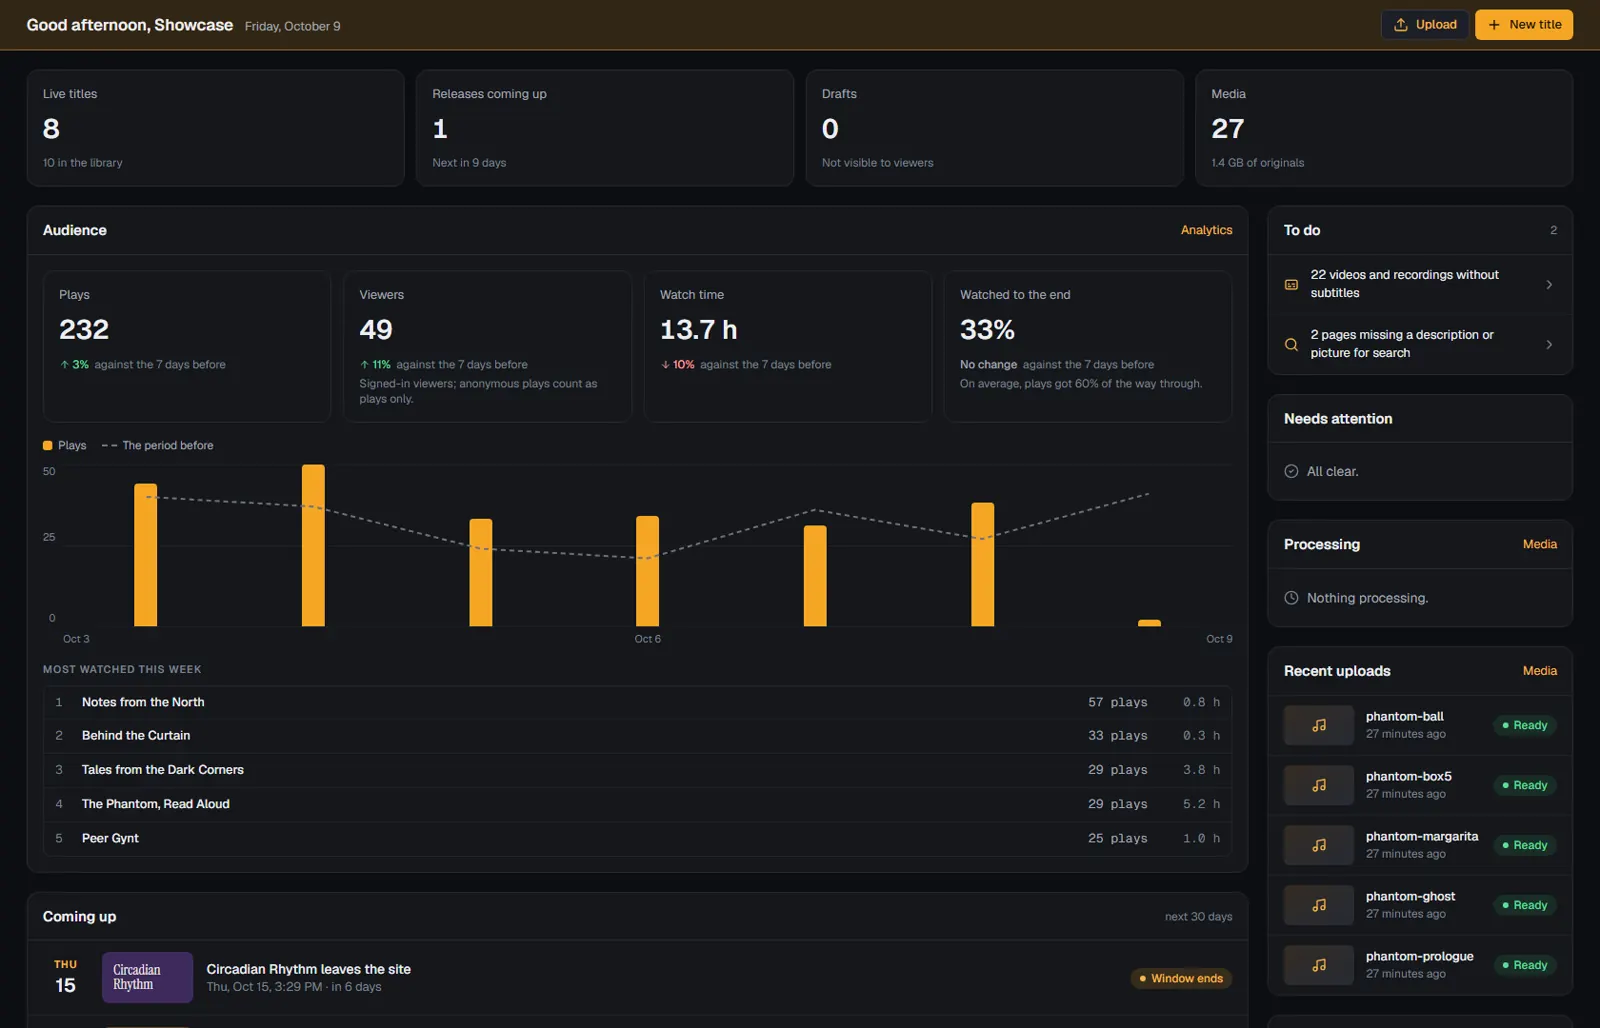Click 2 pages missing a description item
The image size is (1600, 1028).
coord(1419,345)
